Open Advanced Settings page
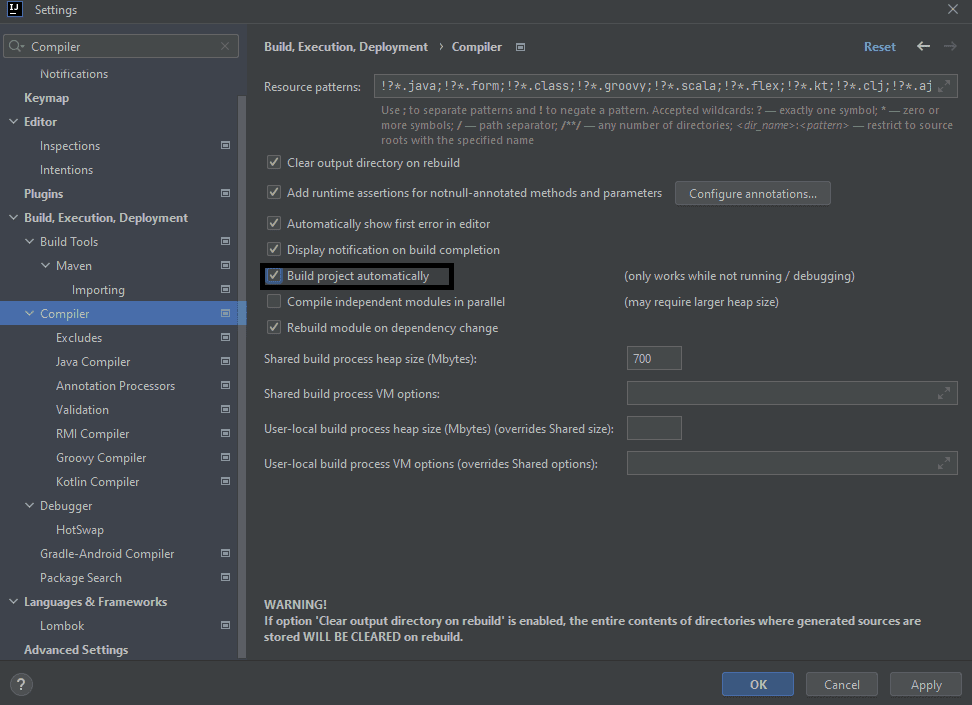 pyautogui.click(x=76, y=650)
